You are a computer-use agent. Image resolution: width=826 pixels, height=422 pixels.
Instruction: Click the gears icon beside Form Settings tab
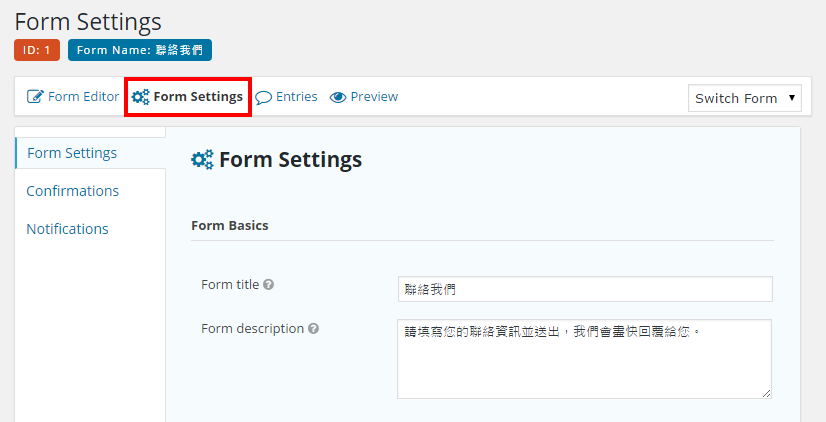[141, 97]
